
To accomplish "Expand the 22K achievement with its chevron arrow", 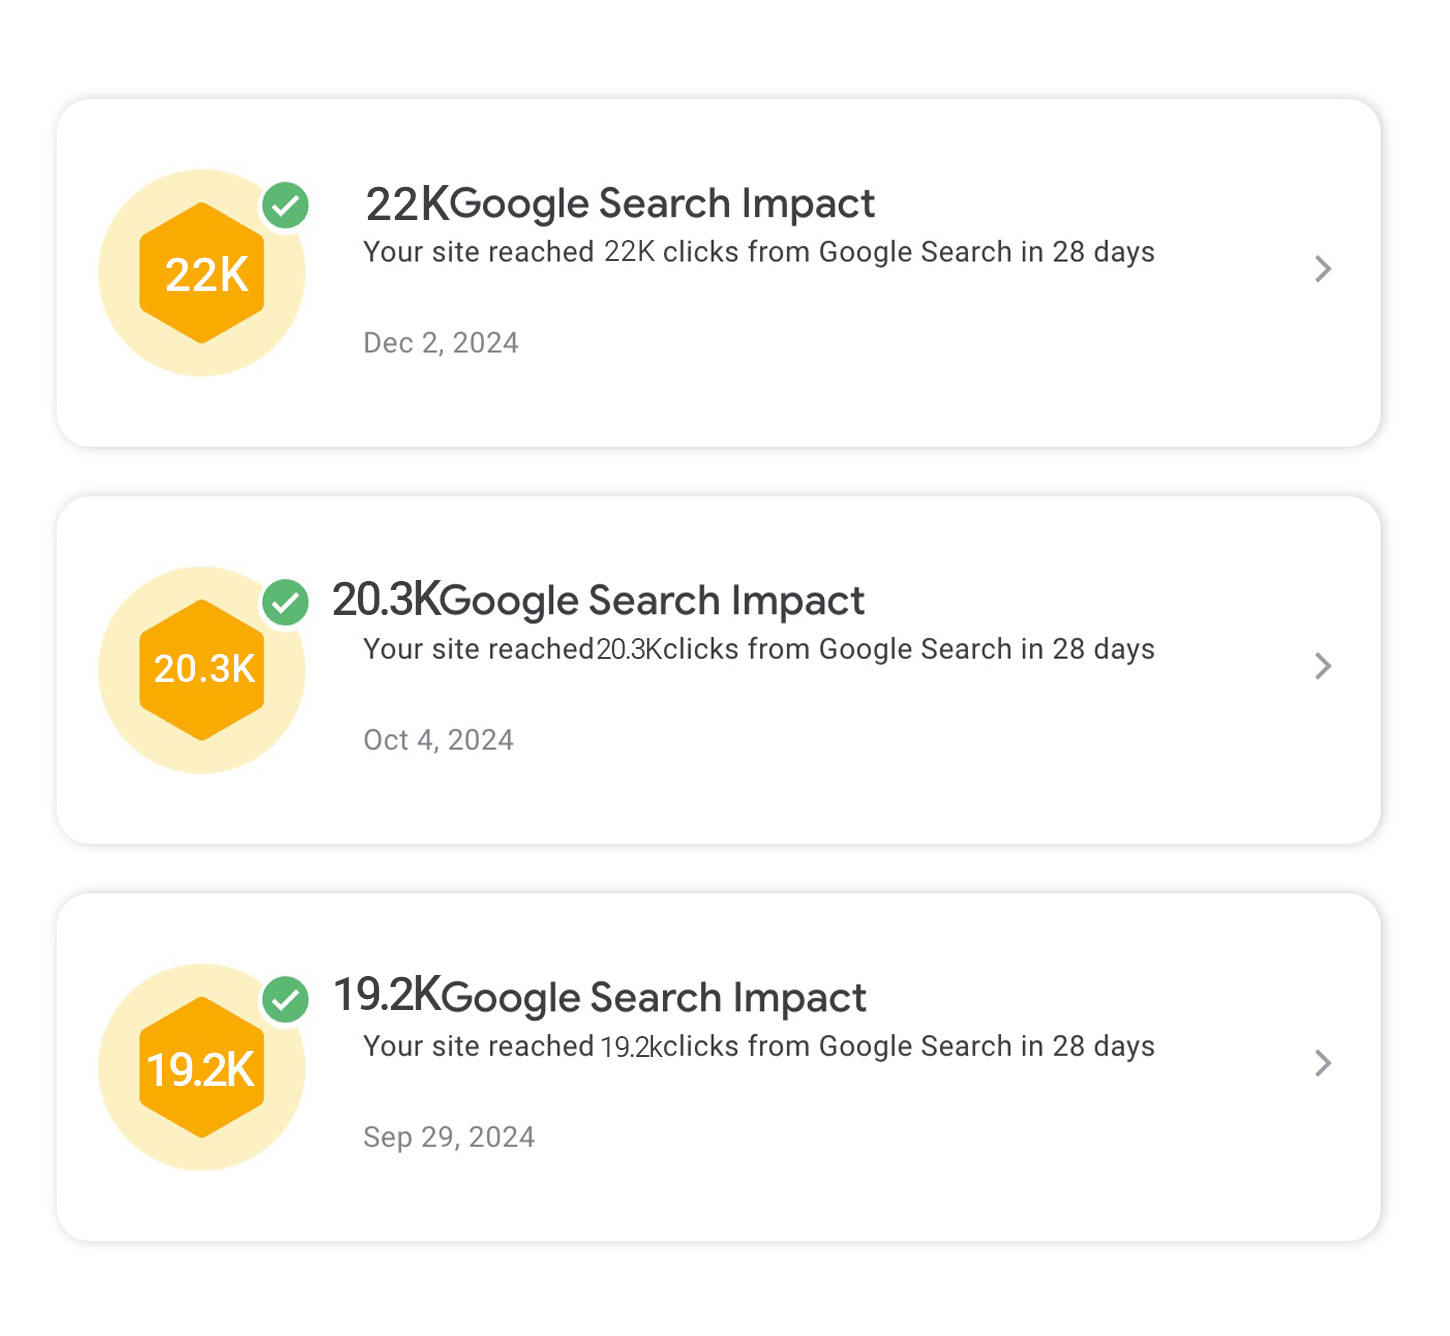I will tap(1323, 269).
